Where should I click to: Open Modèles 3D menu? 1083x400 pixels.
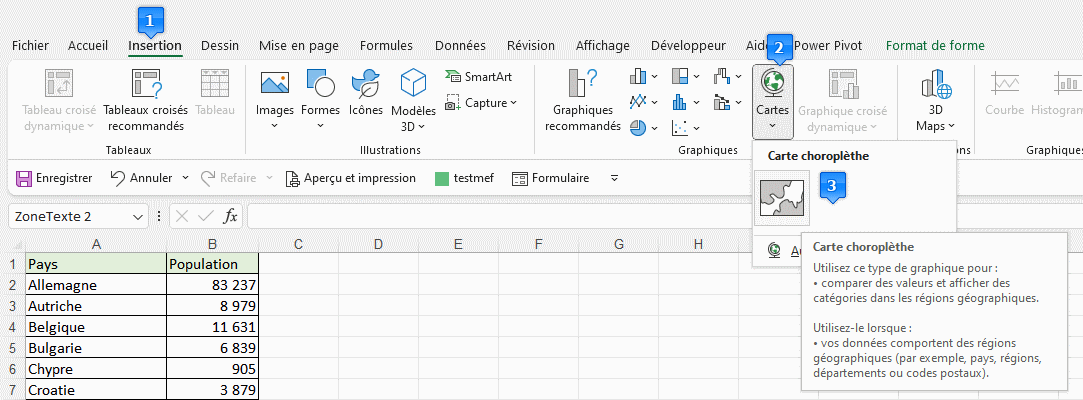[413, 101]
